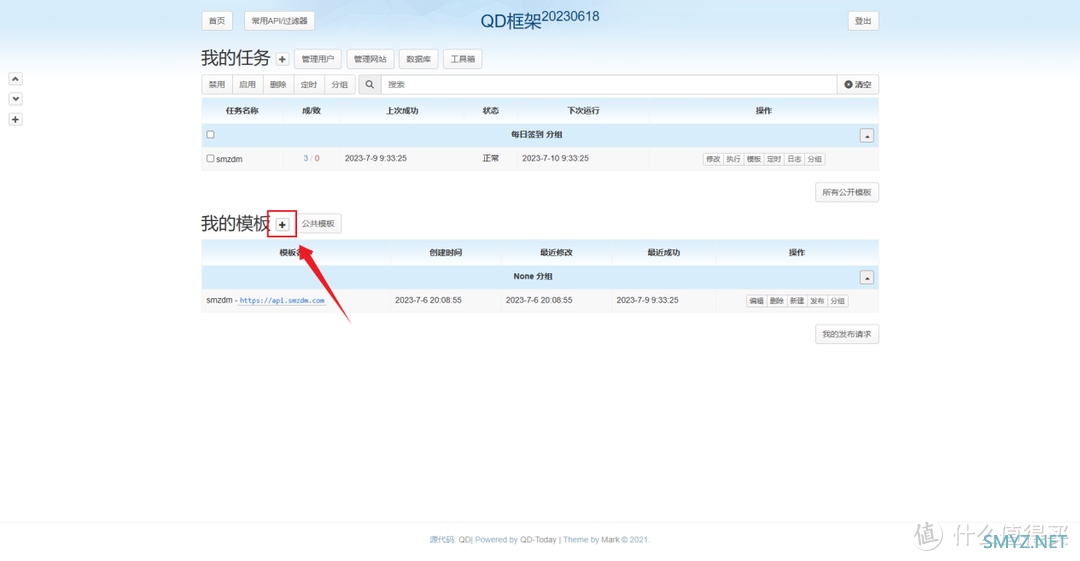
Task: Open 管理网站 site management
Action: 371,59
